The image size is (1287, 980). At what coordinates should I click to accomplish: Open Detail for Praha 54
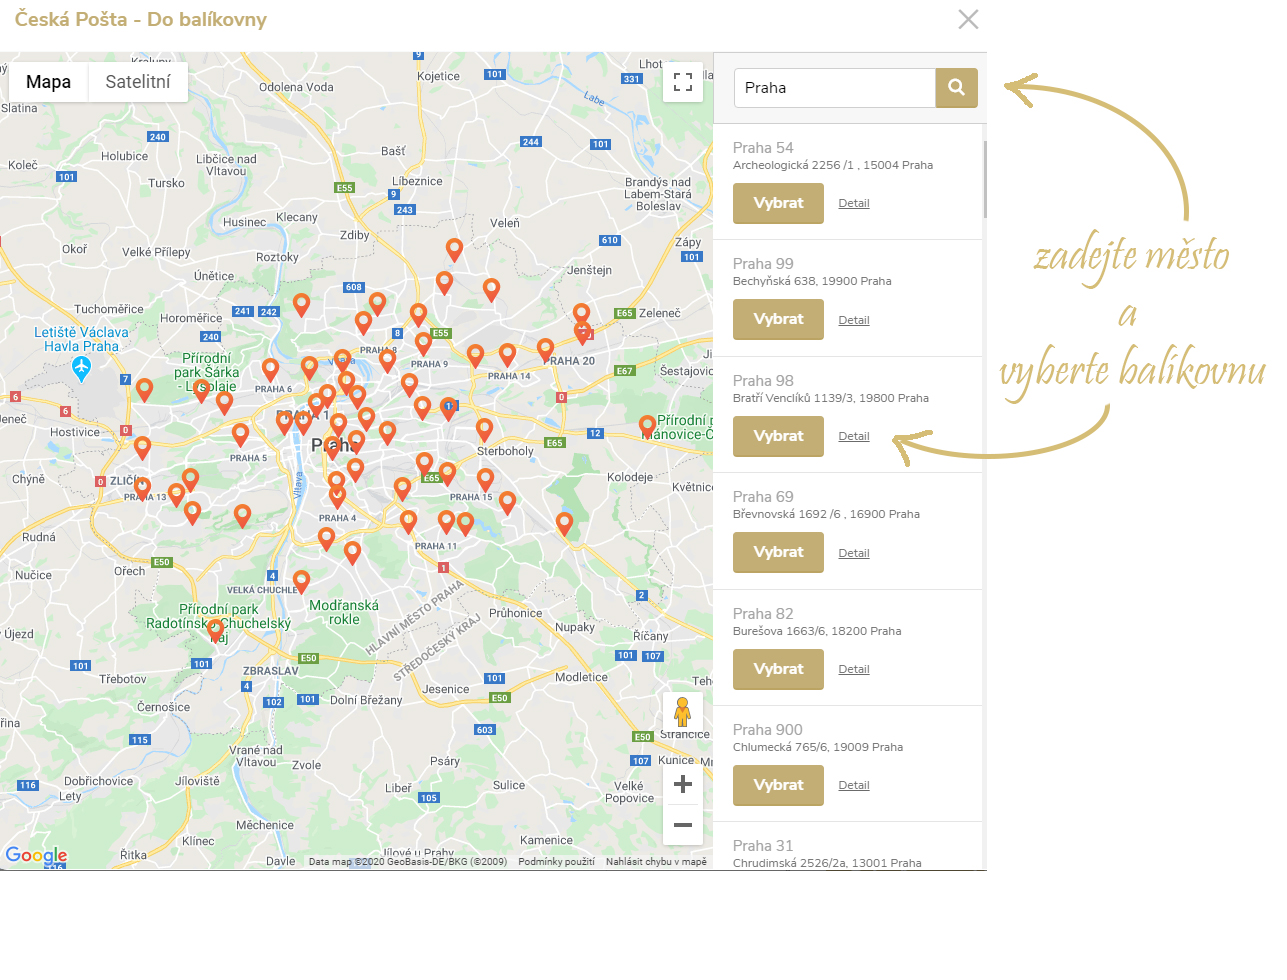(x=853, y=203)
